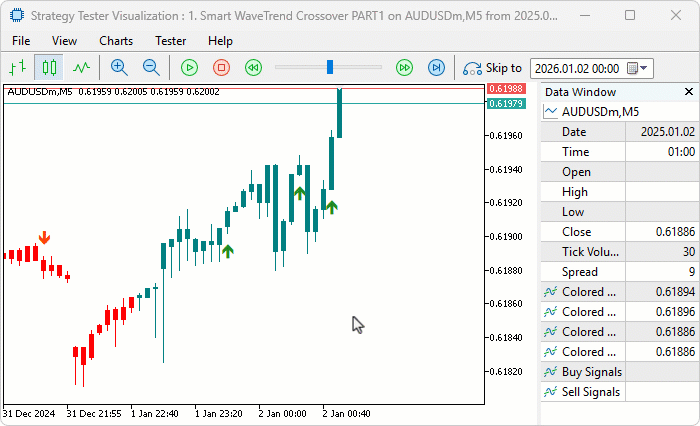Minimize the Strategy Tester window
The width and height of the screenshot is (700, 426).
(x=585, y=15)
